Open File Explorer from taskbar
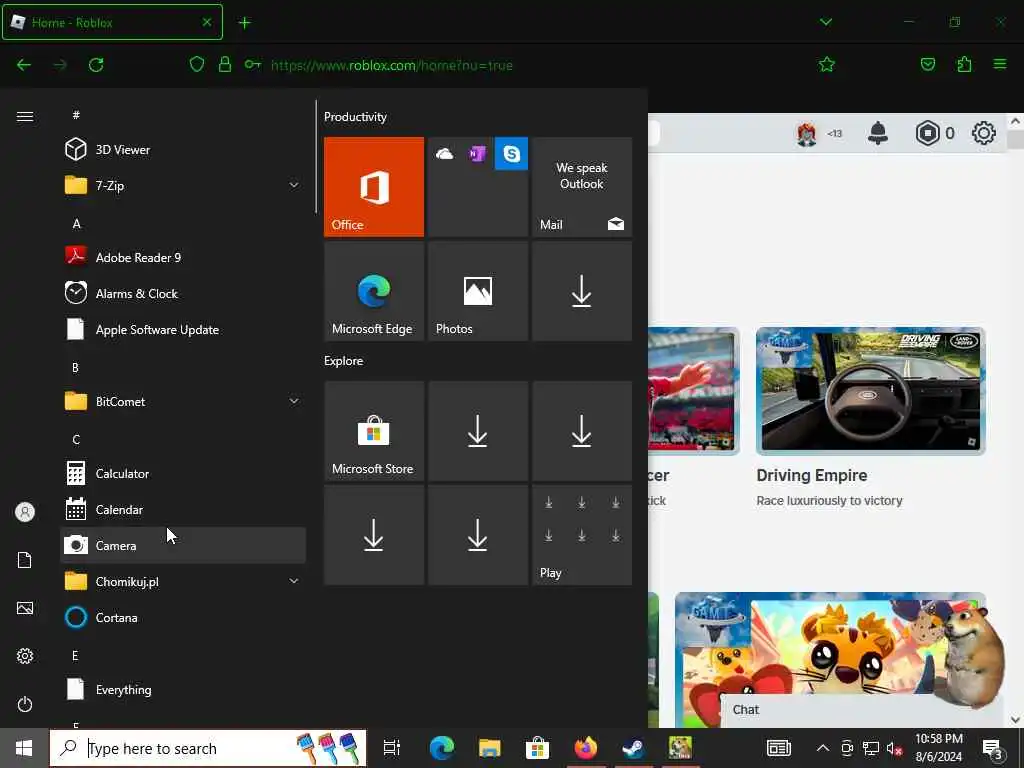The image size is (1024, 768). 489,748
